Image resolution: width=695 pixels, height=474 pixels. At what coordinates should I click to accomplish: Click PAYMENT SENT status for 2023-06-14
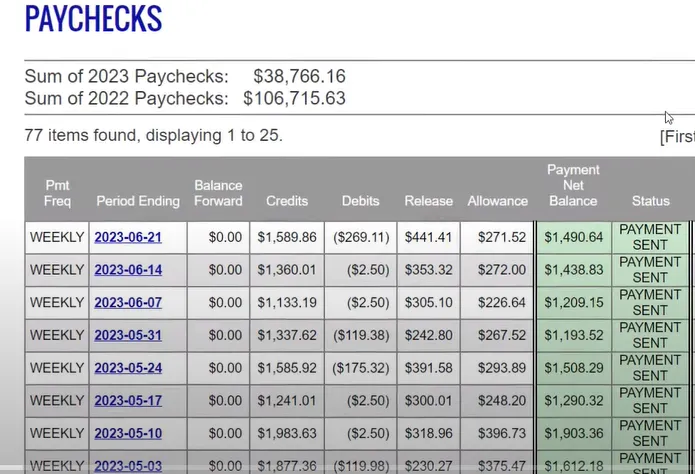pyautogui.click(x=650, y=270)
